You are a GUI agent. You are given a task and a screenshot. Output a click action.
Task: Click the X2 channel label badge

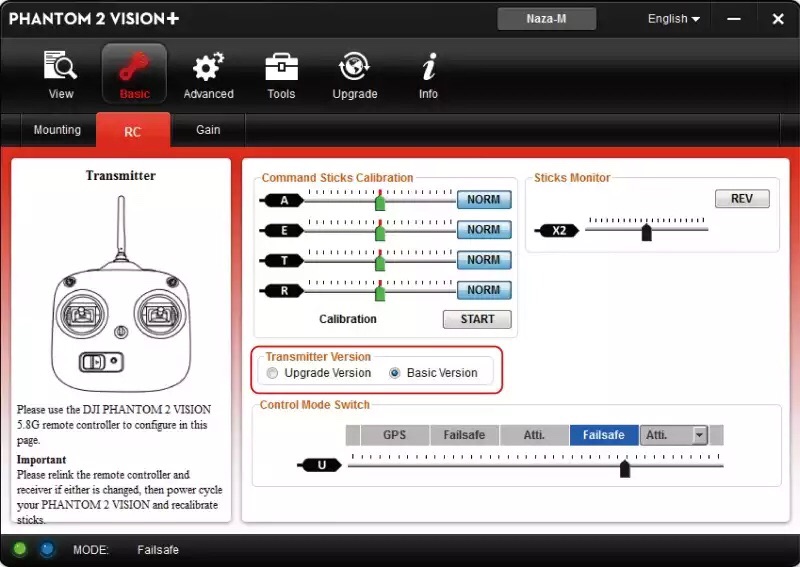point(557,231)
